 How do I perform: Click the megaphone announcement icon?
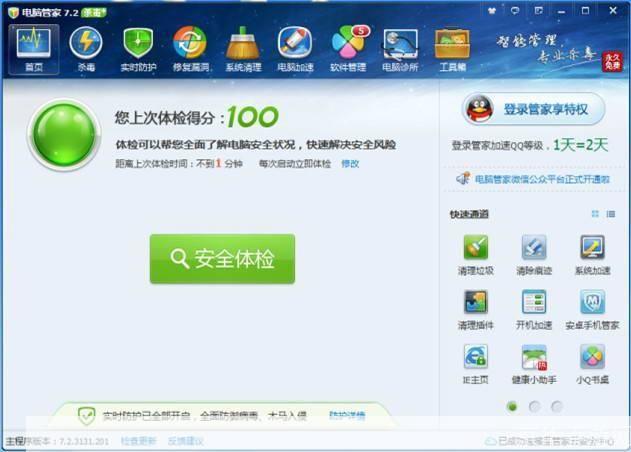[463, 178]
